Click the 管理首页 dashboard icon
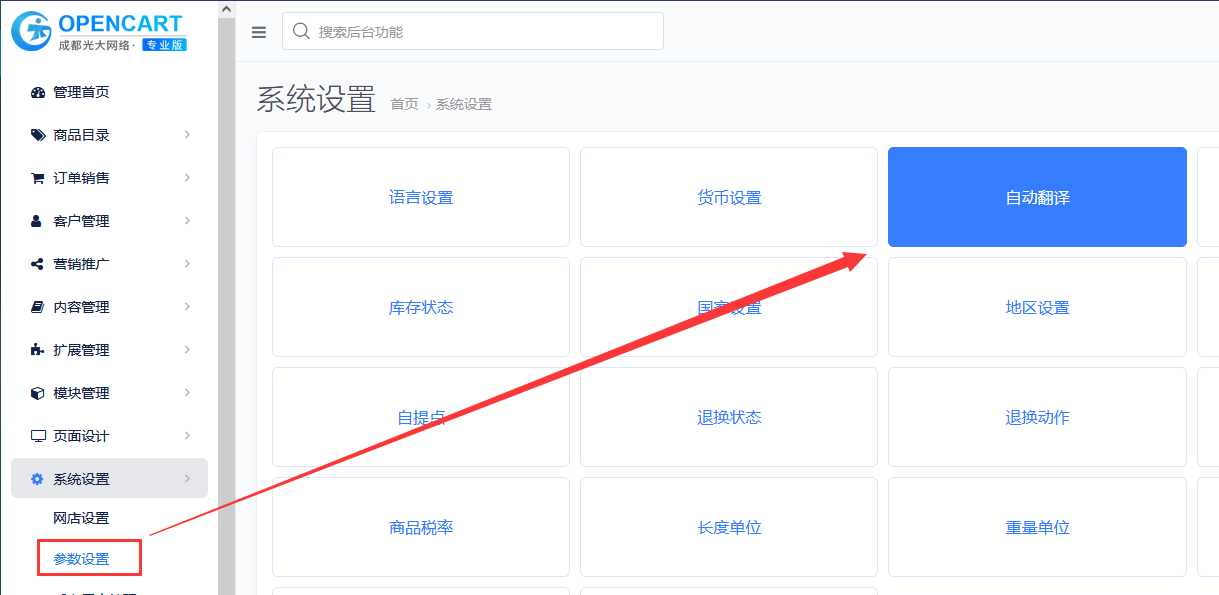Viewport: 1219px width, 595px height. click(x=38, y=92)
